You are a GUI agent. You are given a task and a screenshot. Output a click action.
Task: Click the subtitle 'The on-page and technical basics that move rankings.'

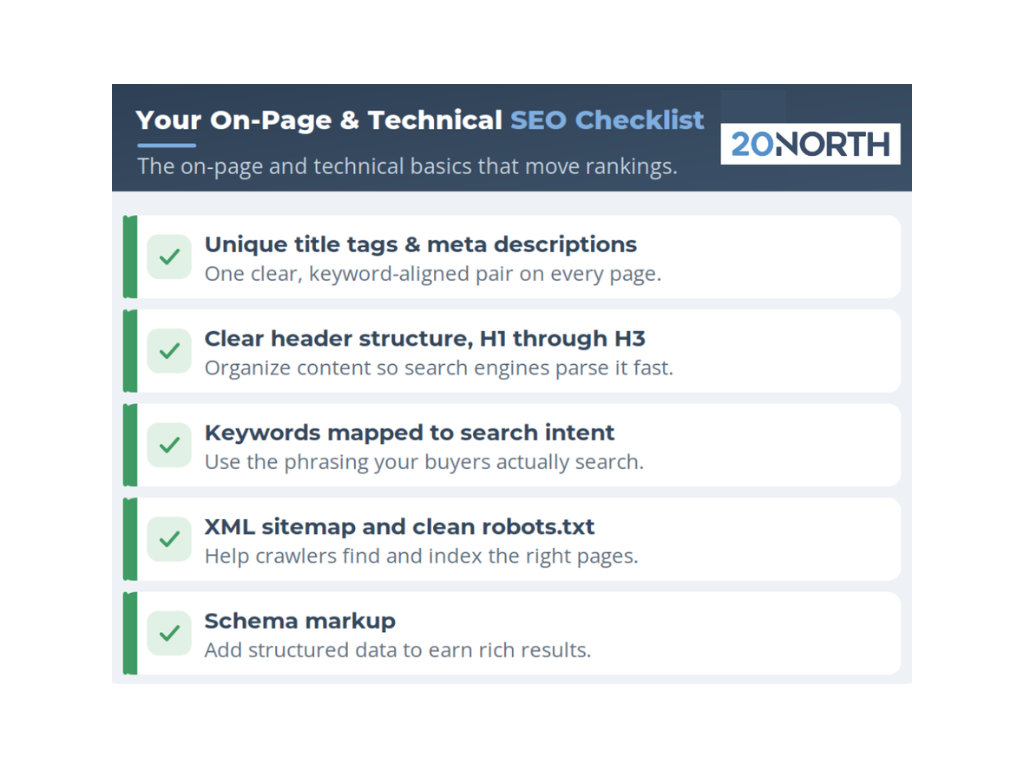coord(408,167)
